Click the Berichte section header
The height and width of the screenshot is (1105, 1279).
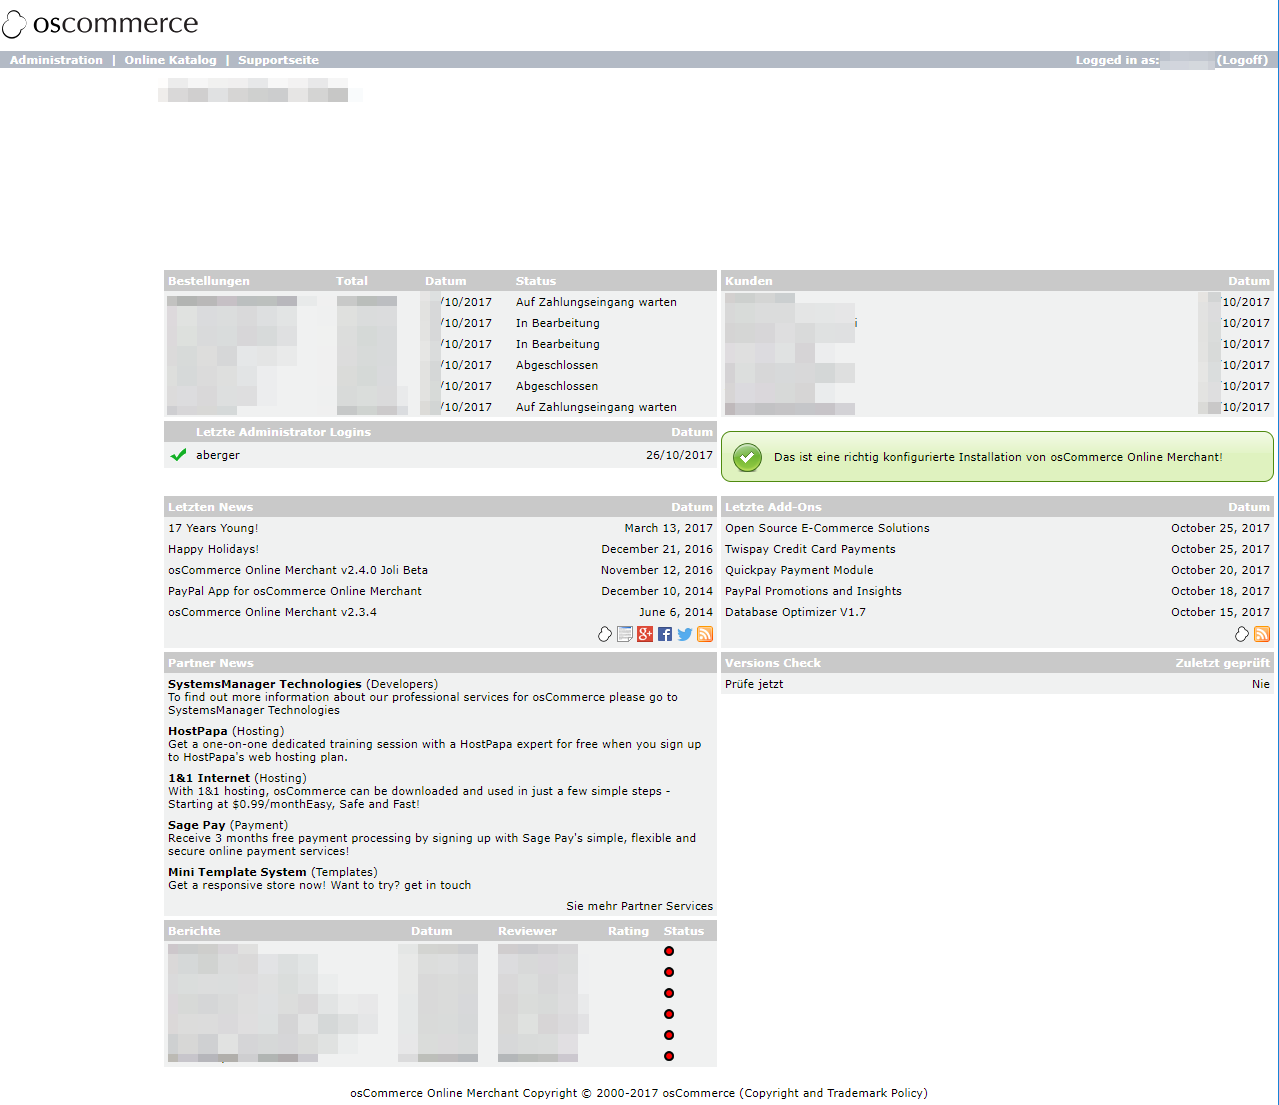coord(194,931)
